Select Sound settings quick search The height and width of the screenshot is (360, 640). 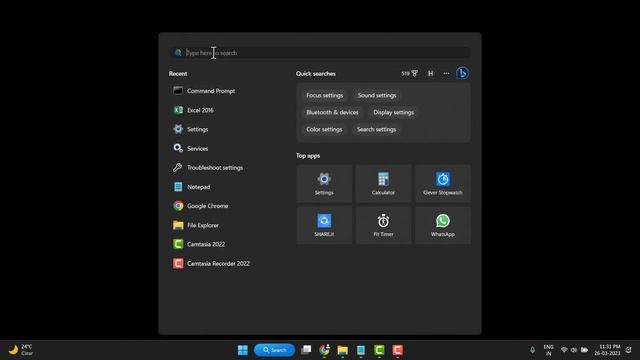(377, 95)
